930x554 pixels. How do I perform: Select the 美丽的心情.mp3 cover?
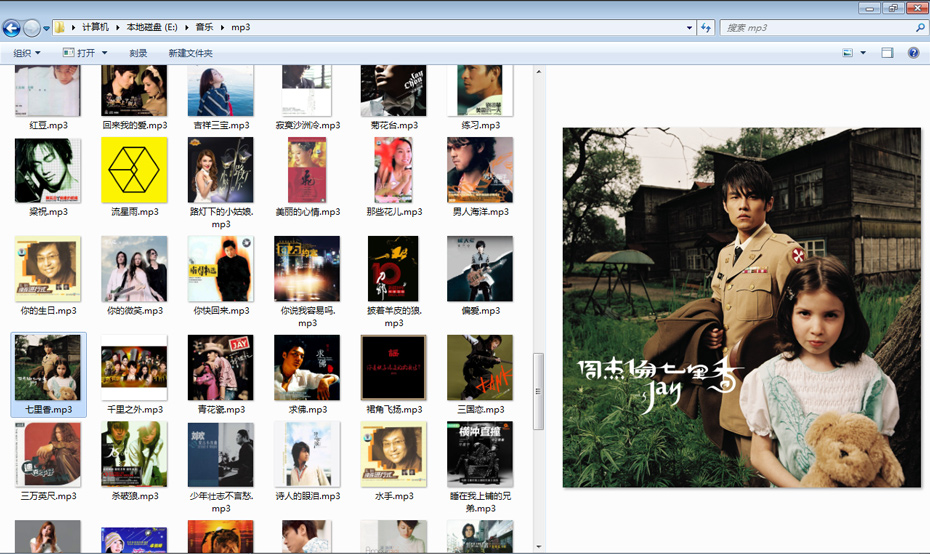point(307,170)
